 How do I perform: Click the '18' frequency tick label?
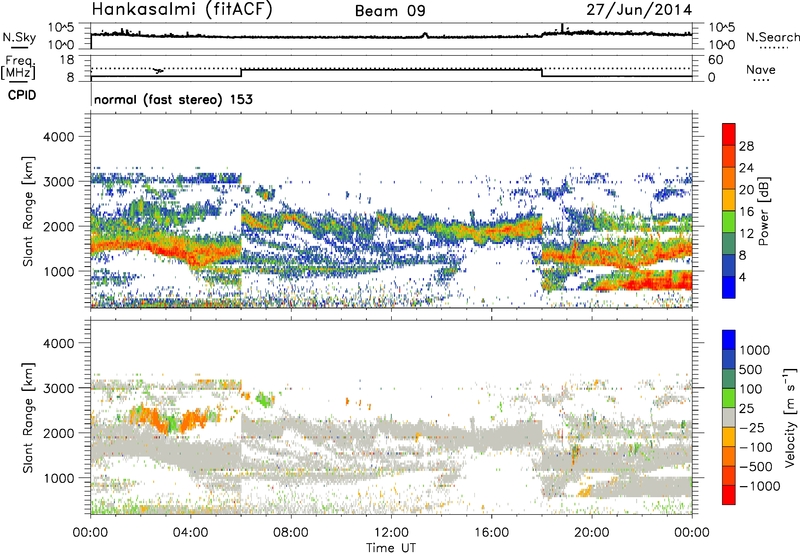[x=67, y=60]
